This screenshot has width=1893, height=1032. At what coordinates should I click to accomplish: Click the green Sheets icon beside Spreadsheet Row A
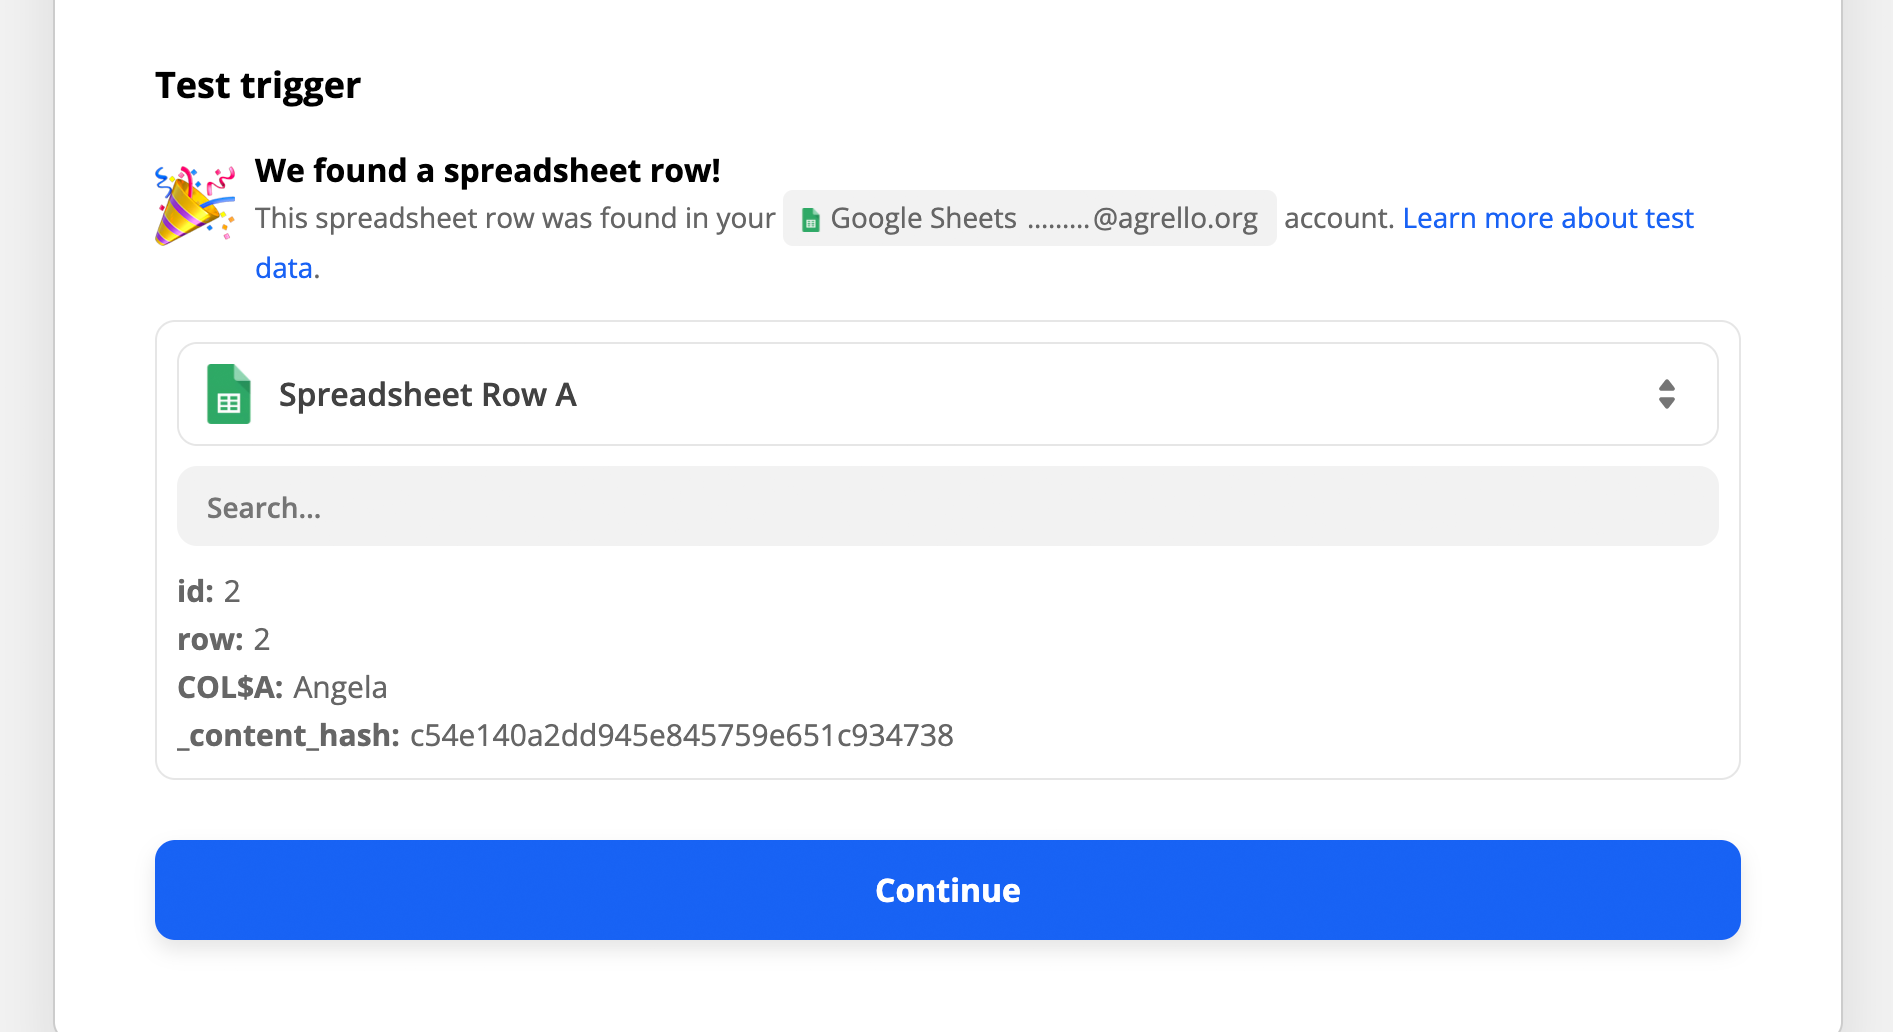coord(229,394)
